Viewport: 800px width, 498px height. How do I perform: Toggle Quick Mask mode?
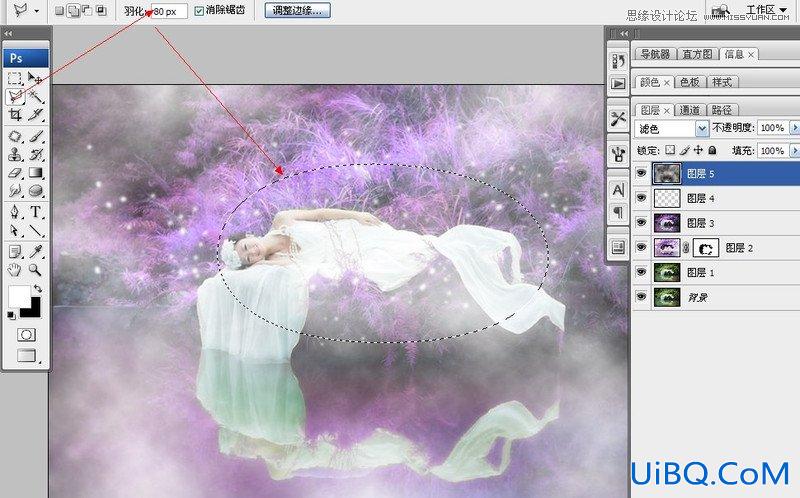26,335
